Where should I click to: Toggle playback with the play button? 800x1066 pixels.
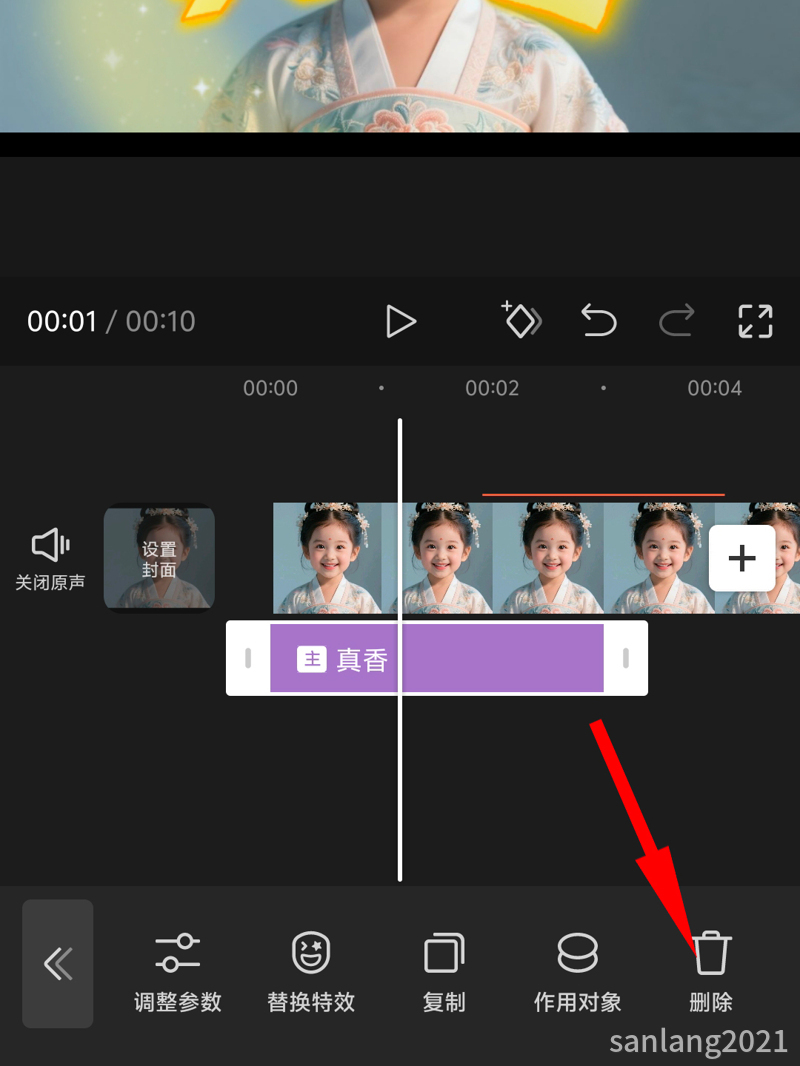pos(402,321)
